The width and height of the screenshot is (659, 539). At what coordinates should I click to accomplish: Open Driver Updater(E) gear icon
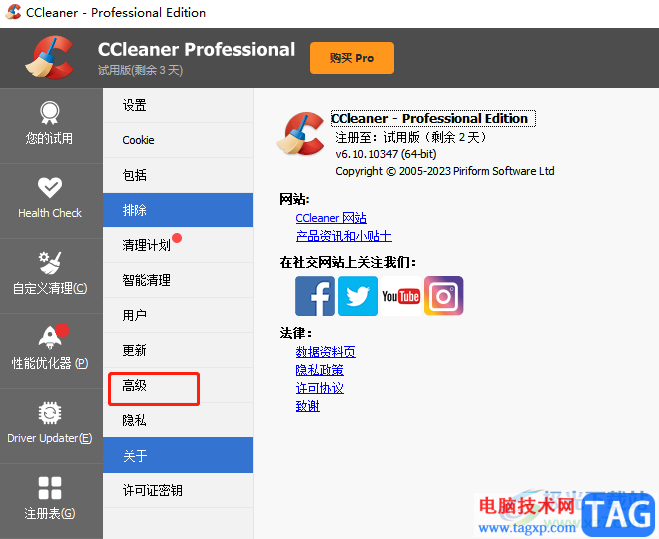click(x=50, y=413)
